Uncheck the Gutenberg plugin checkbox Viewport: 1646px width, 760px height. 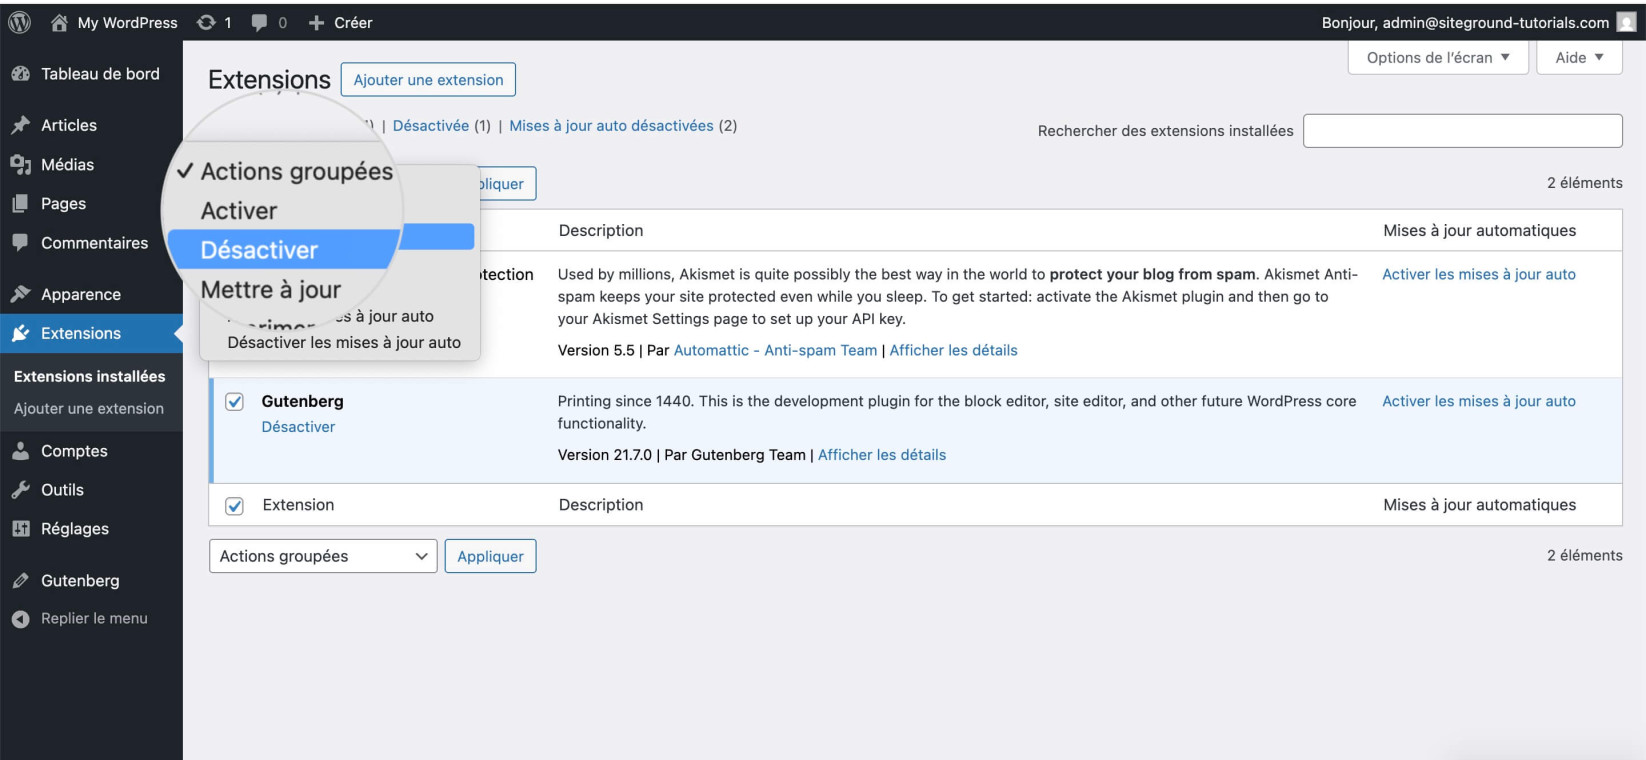point(234,402)
